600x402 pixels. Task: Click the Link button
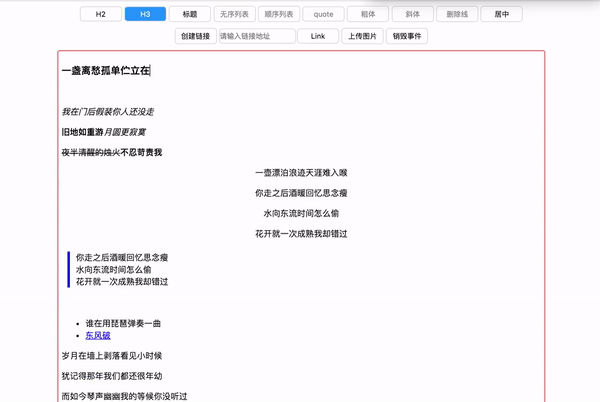pyautogui.click(x=318, y=36)
